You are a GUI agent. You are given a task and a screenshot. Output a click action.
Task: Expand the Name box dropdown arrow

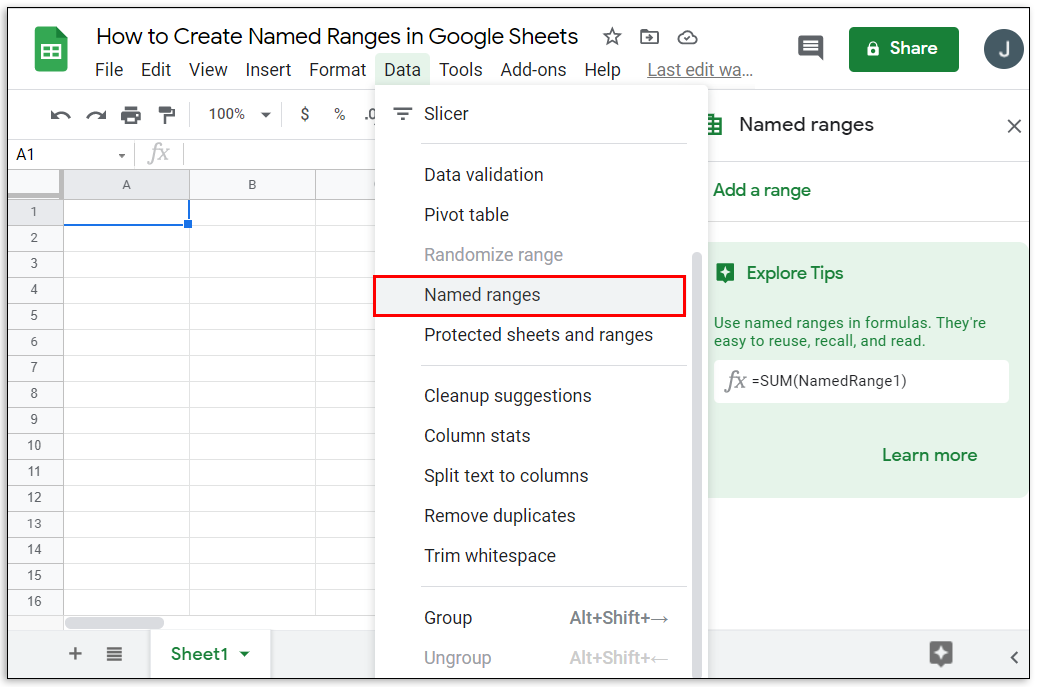(x=122, y=156)
